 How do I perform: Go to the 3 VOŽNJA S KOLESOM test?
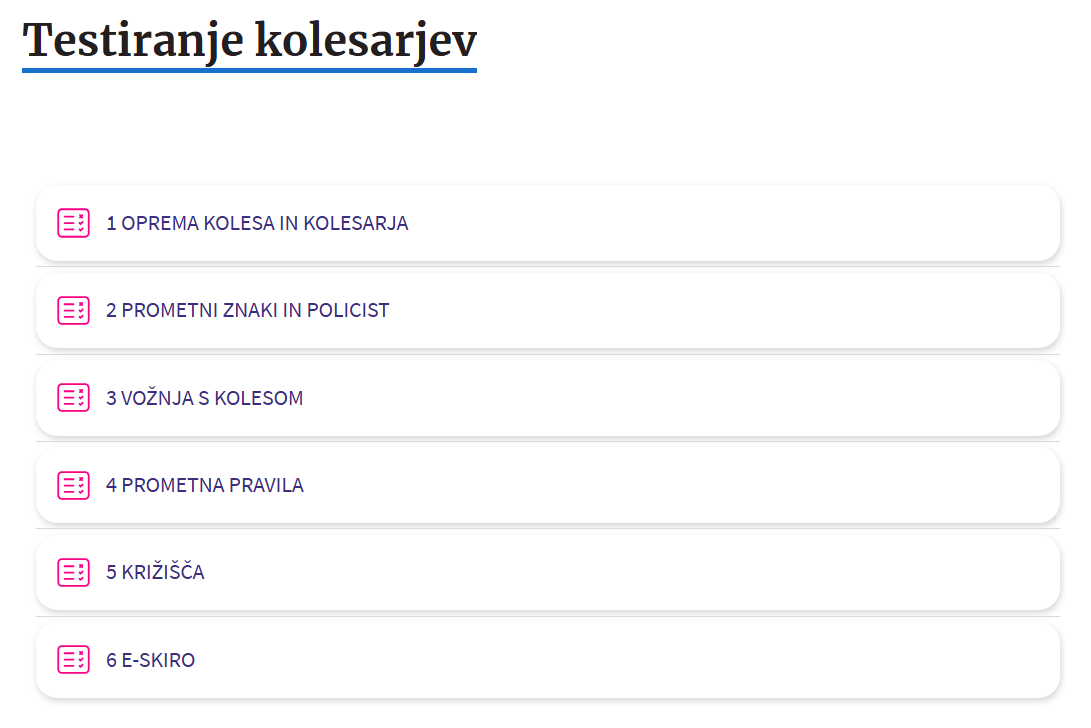pyautogui.click(x=204, y=398)
